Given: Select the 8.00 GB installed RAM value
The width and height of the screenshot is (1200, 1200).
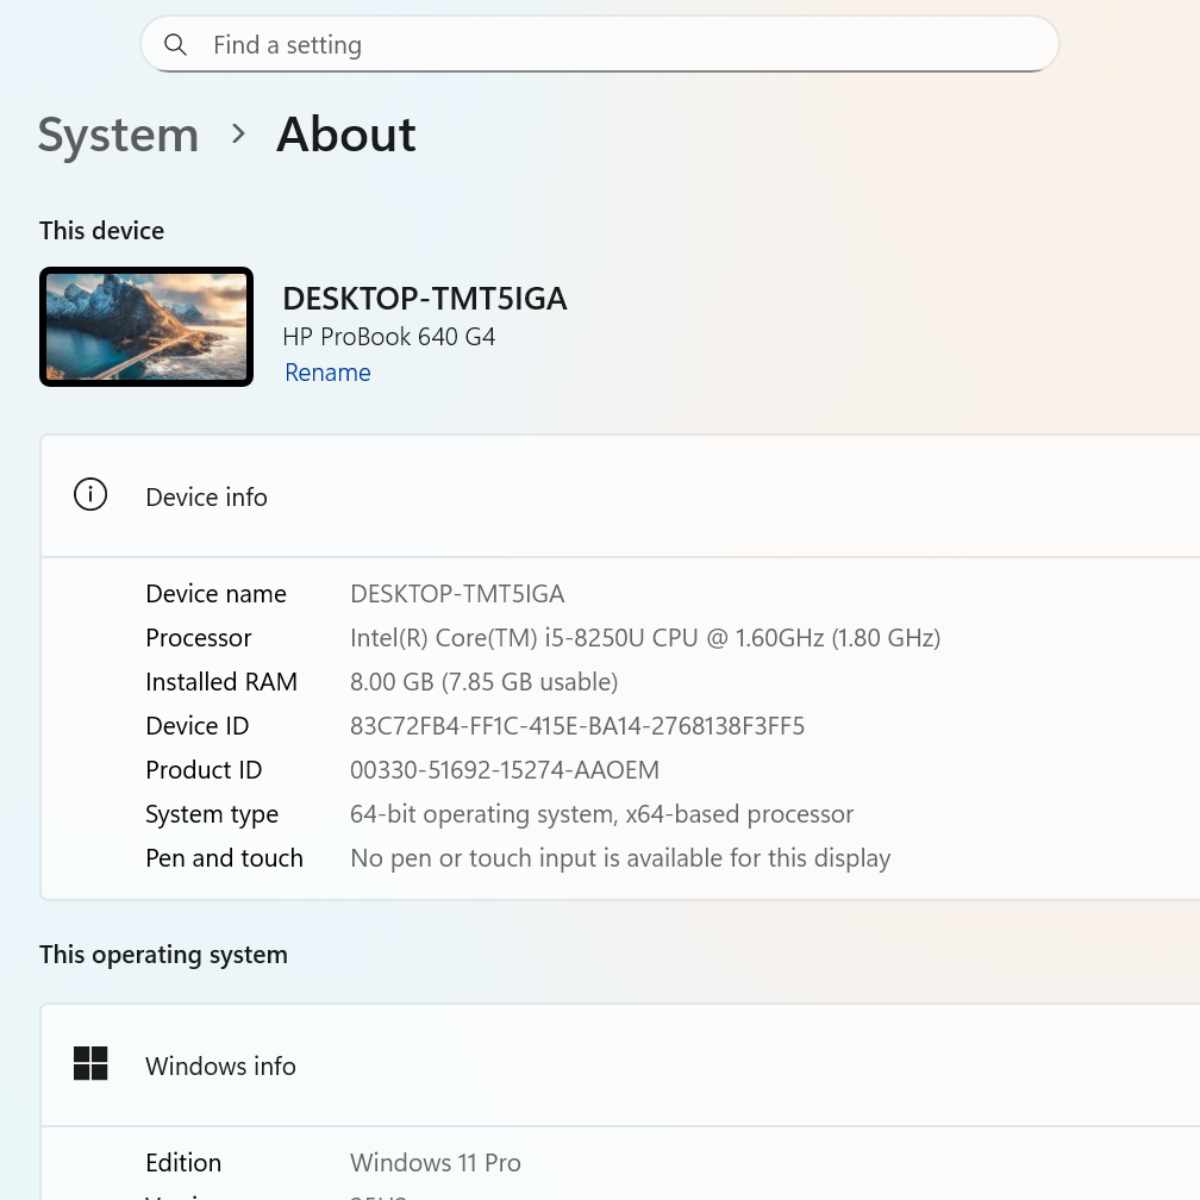Looking at the screenshot, I should 483,682.
